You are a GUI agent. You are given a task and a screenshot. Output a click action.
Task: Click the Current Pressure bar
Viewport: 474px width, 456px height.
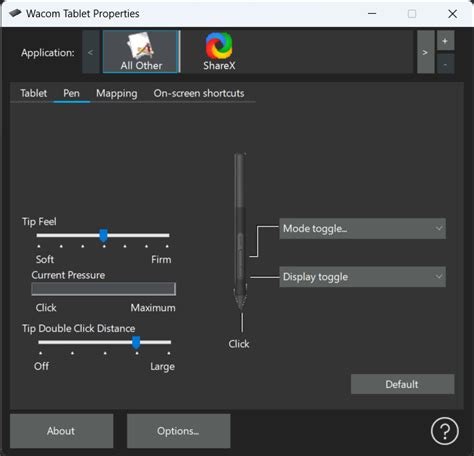coord(103,289)
